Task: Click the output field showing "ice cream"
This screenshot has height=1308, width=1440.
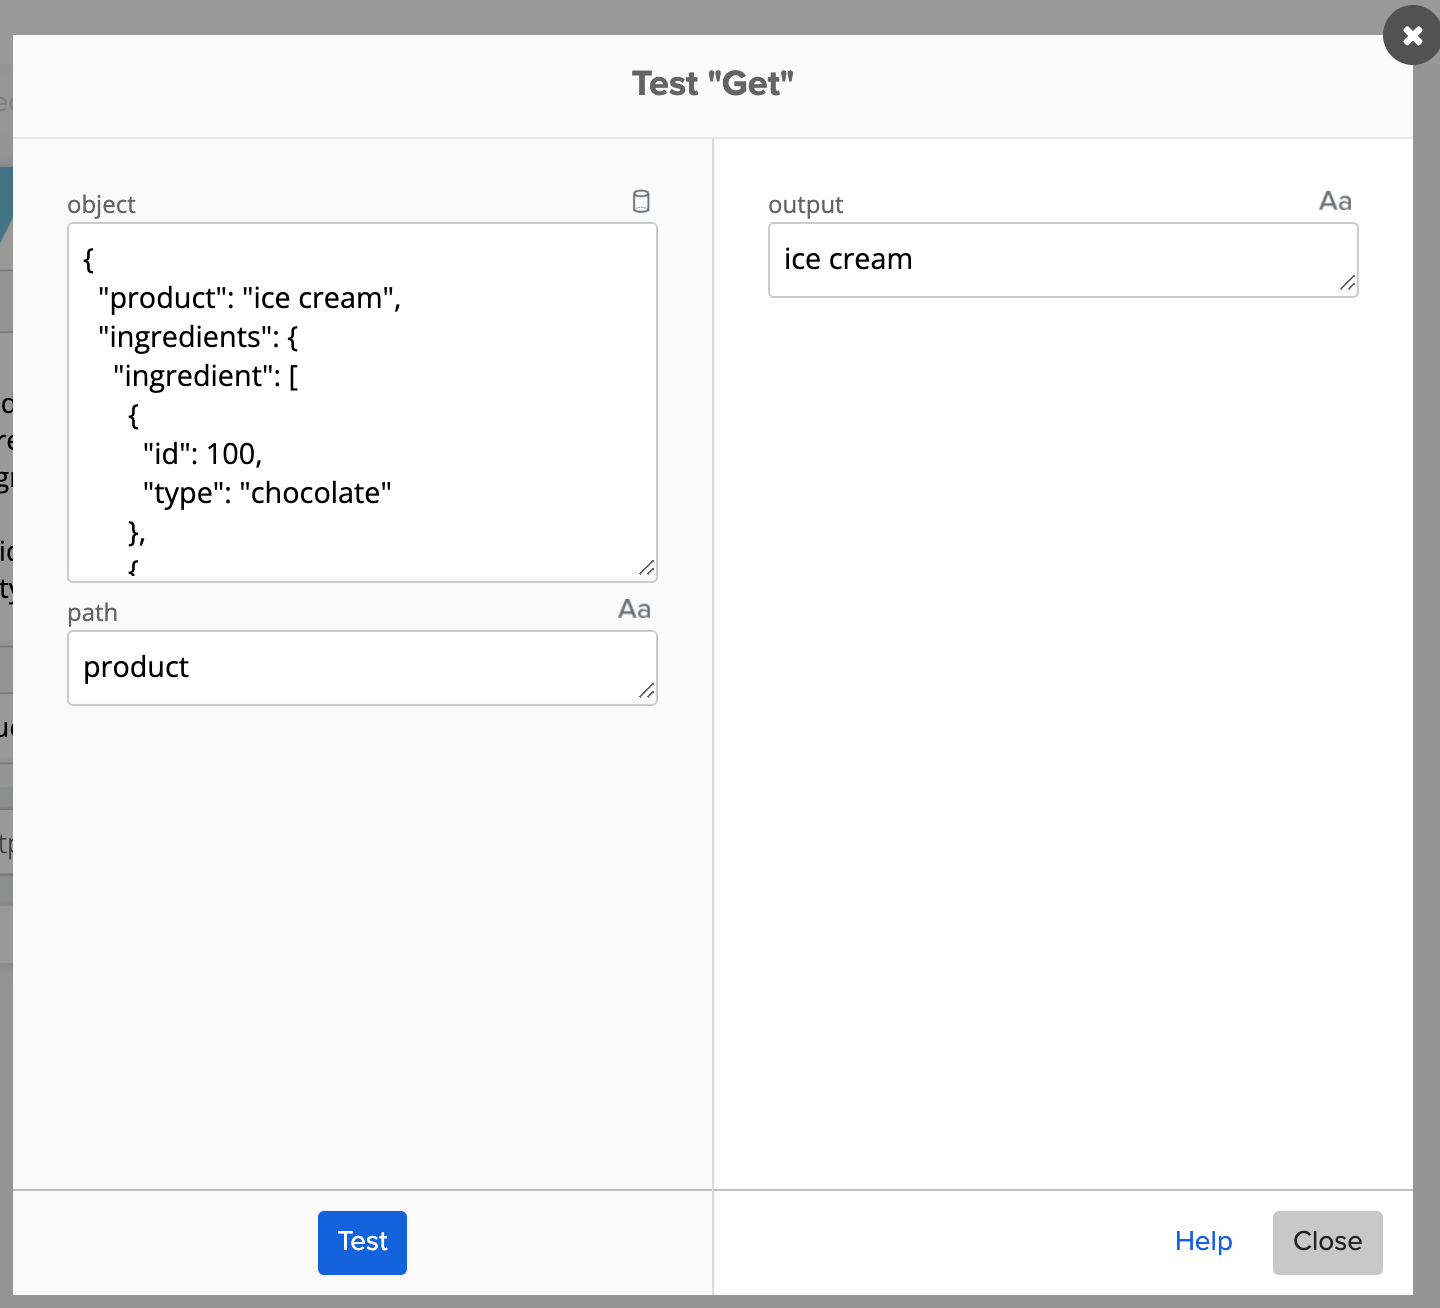Action: point(1063,259)
